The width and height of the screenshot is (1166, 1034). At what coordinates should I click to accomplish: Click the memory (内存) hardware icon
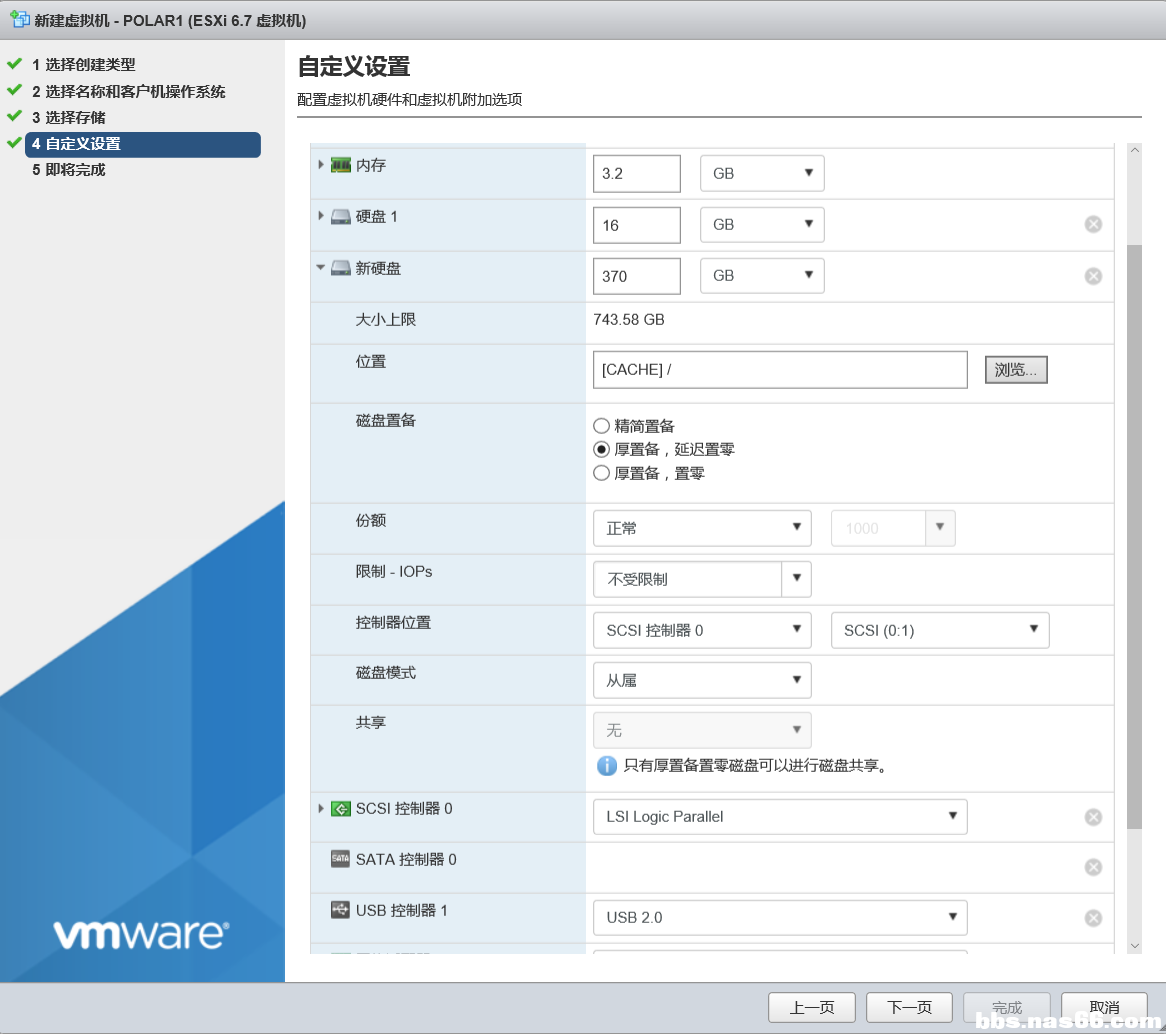341,165
